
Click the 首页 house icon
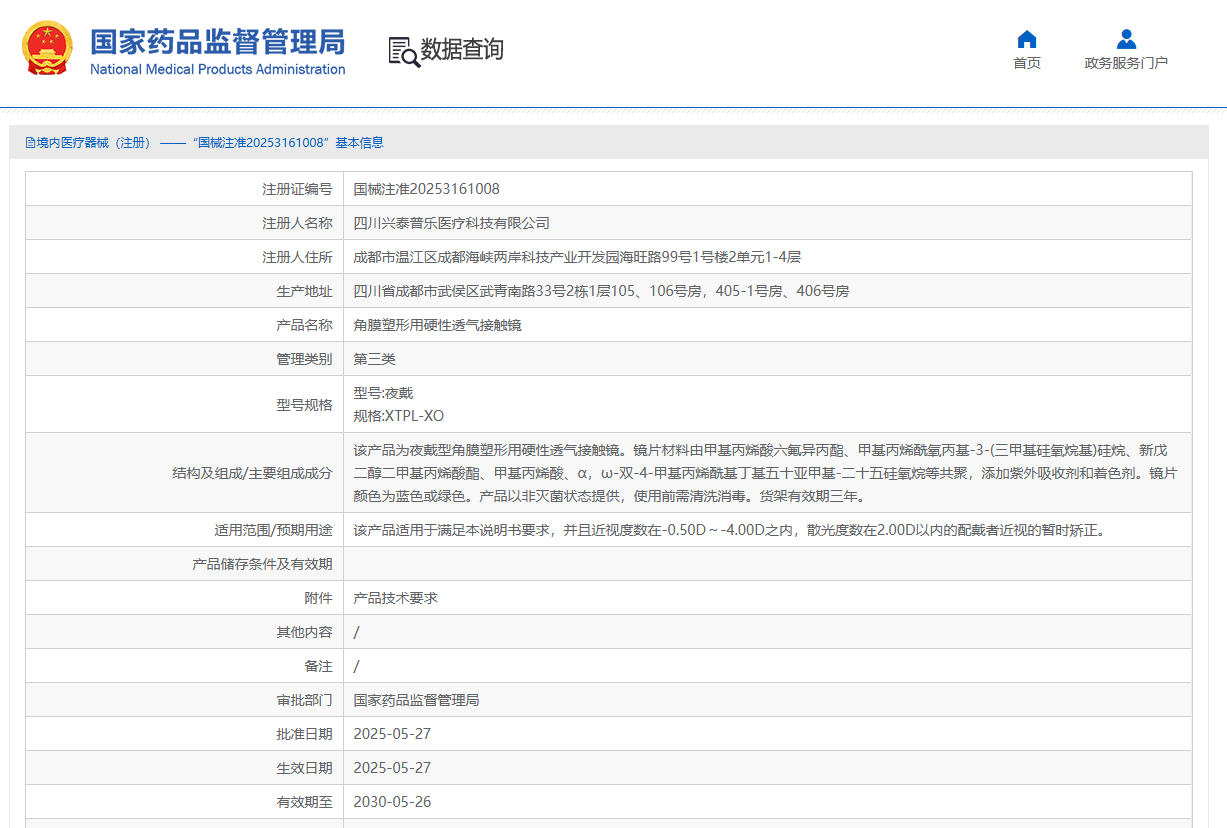click(x=1026, y=39)
